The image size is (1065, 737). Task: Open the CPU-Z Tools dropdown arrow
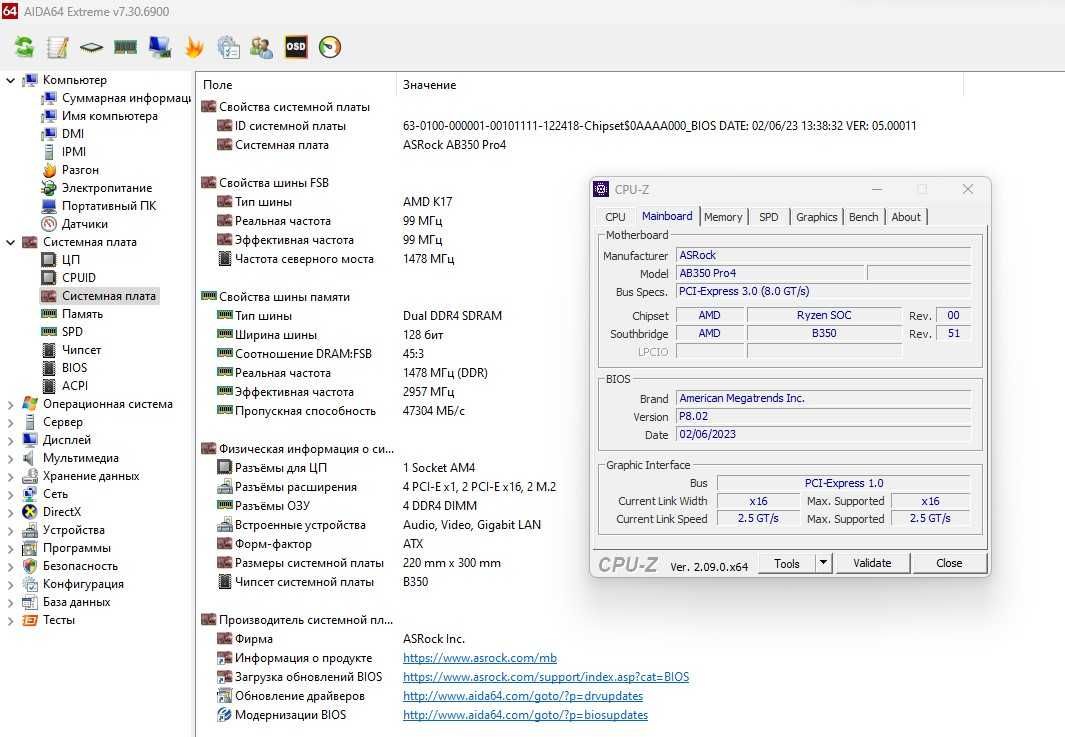[823, 563]
